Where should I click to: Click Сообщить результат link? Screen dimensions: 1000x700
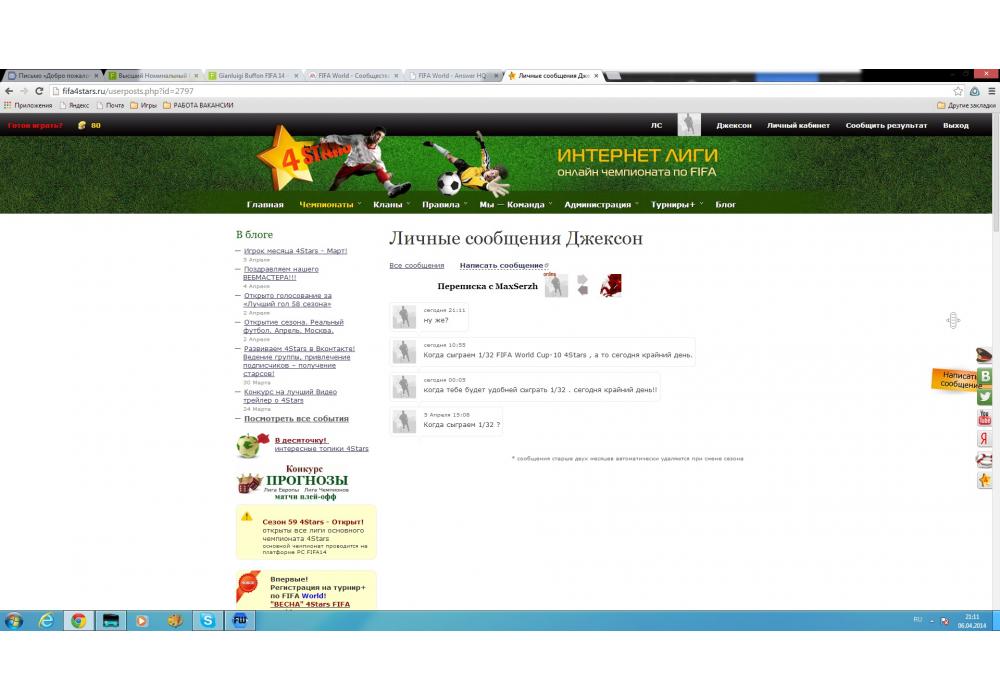pos(886,125)
